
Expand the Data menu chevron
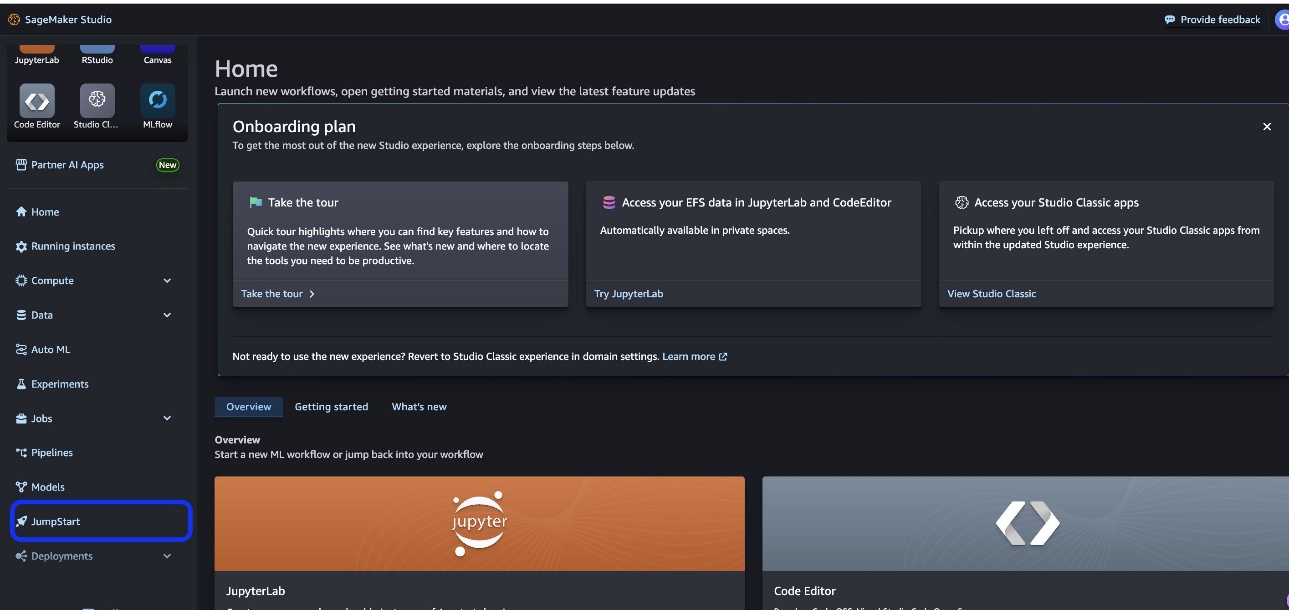pyautogui.click(x=167, y=315)
